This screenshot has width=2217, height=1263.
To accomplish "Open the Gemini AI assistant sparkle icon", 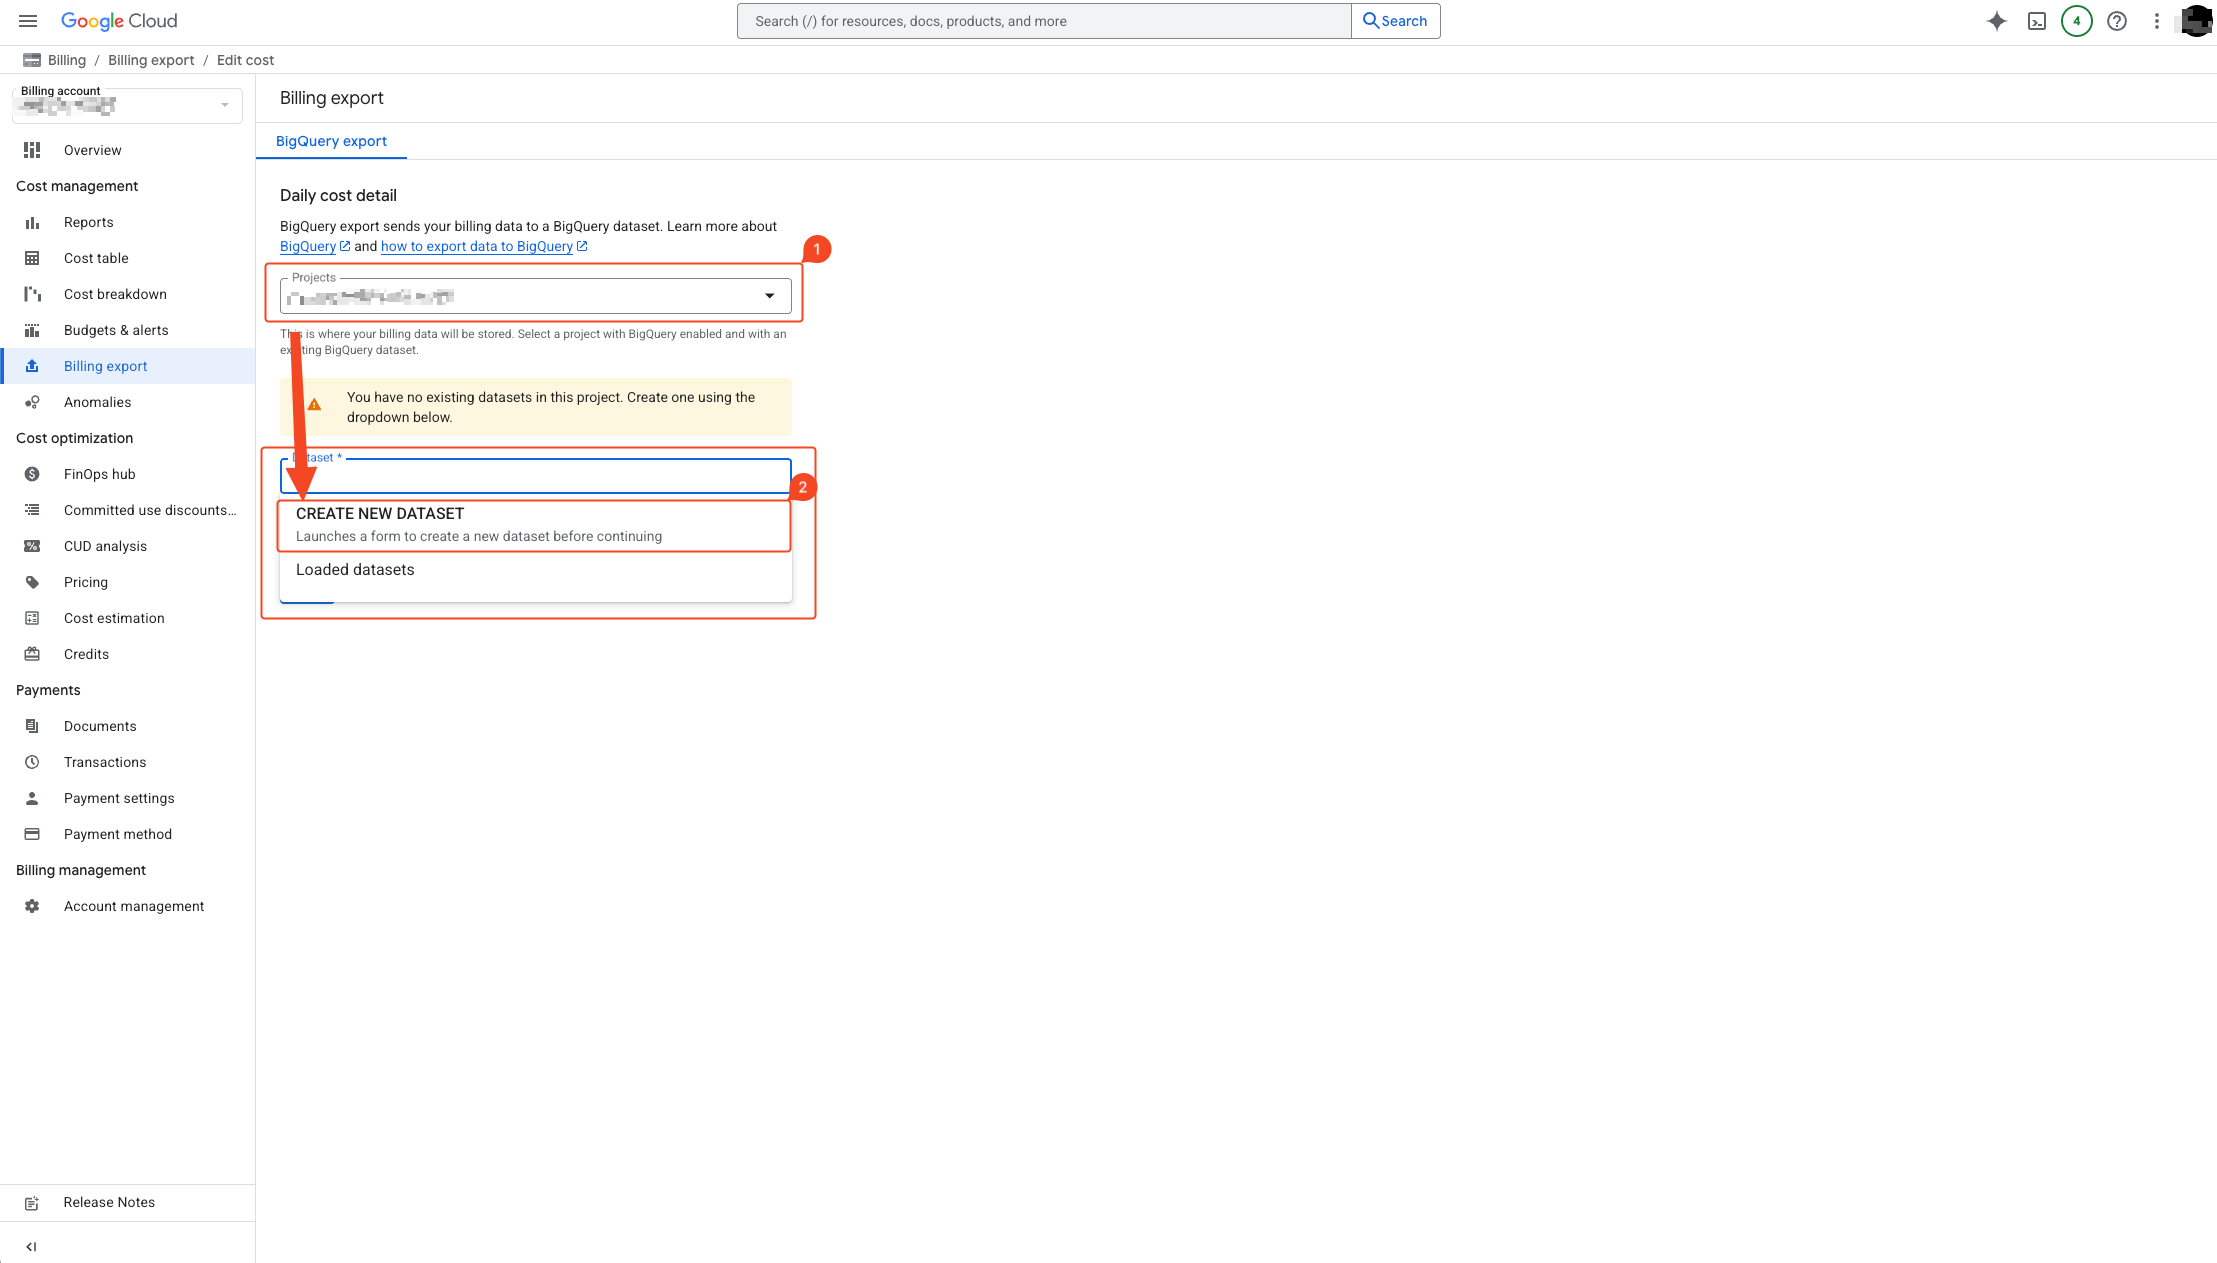I will click(1996, 21).
